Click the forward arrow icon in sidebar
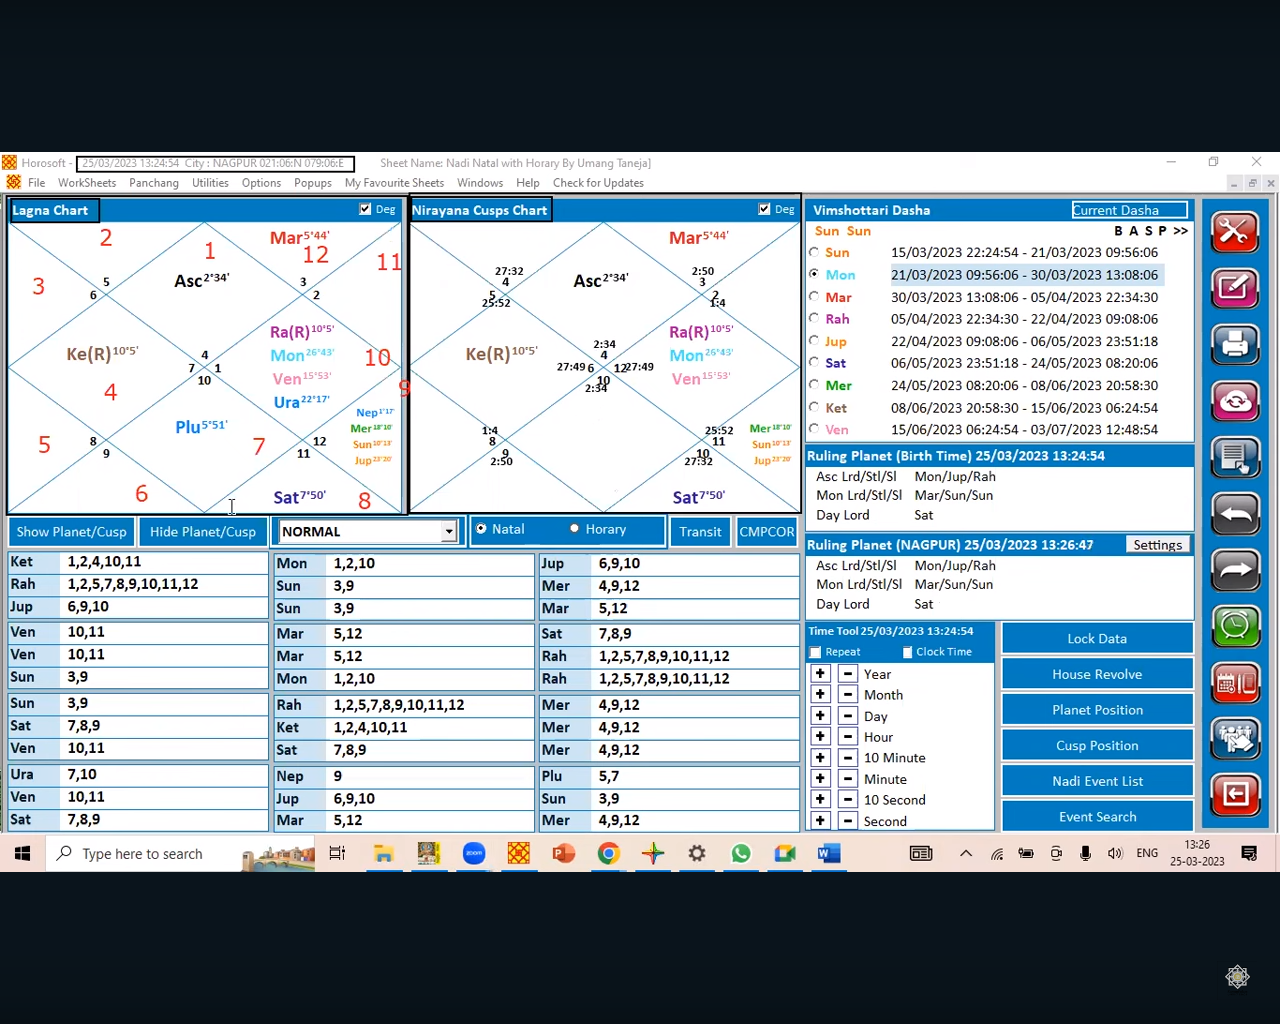The height and width of the screenshot is (1024, 1280). coord(1235,570)
